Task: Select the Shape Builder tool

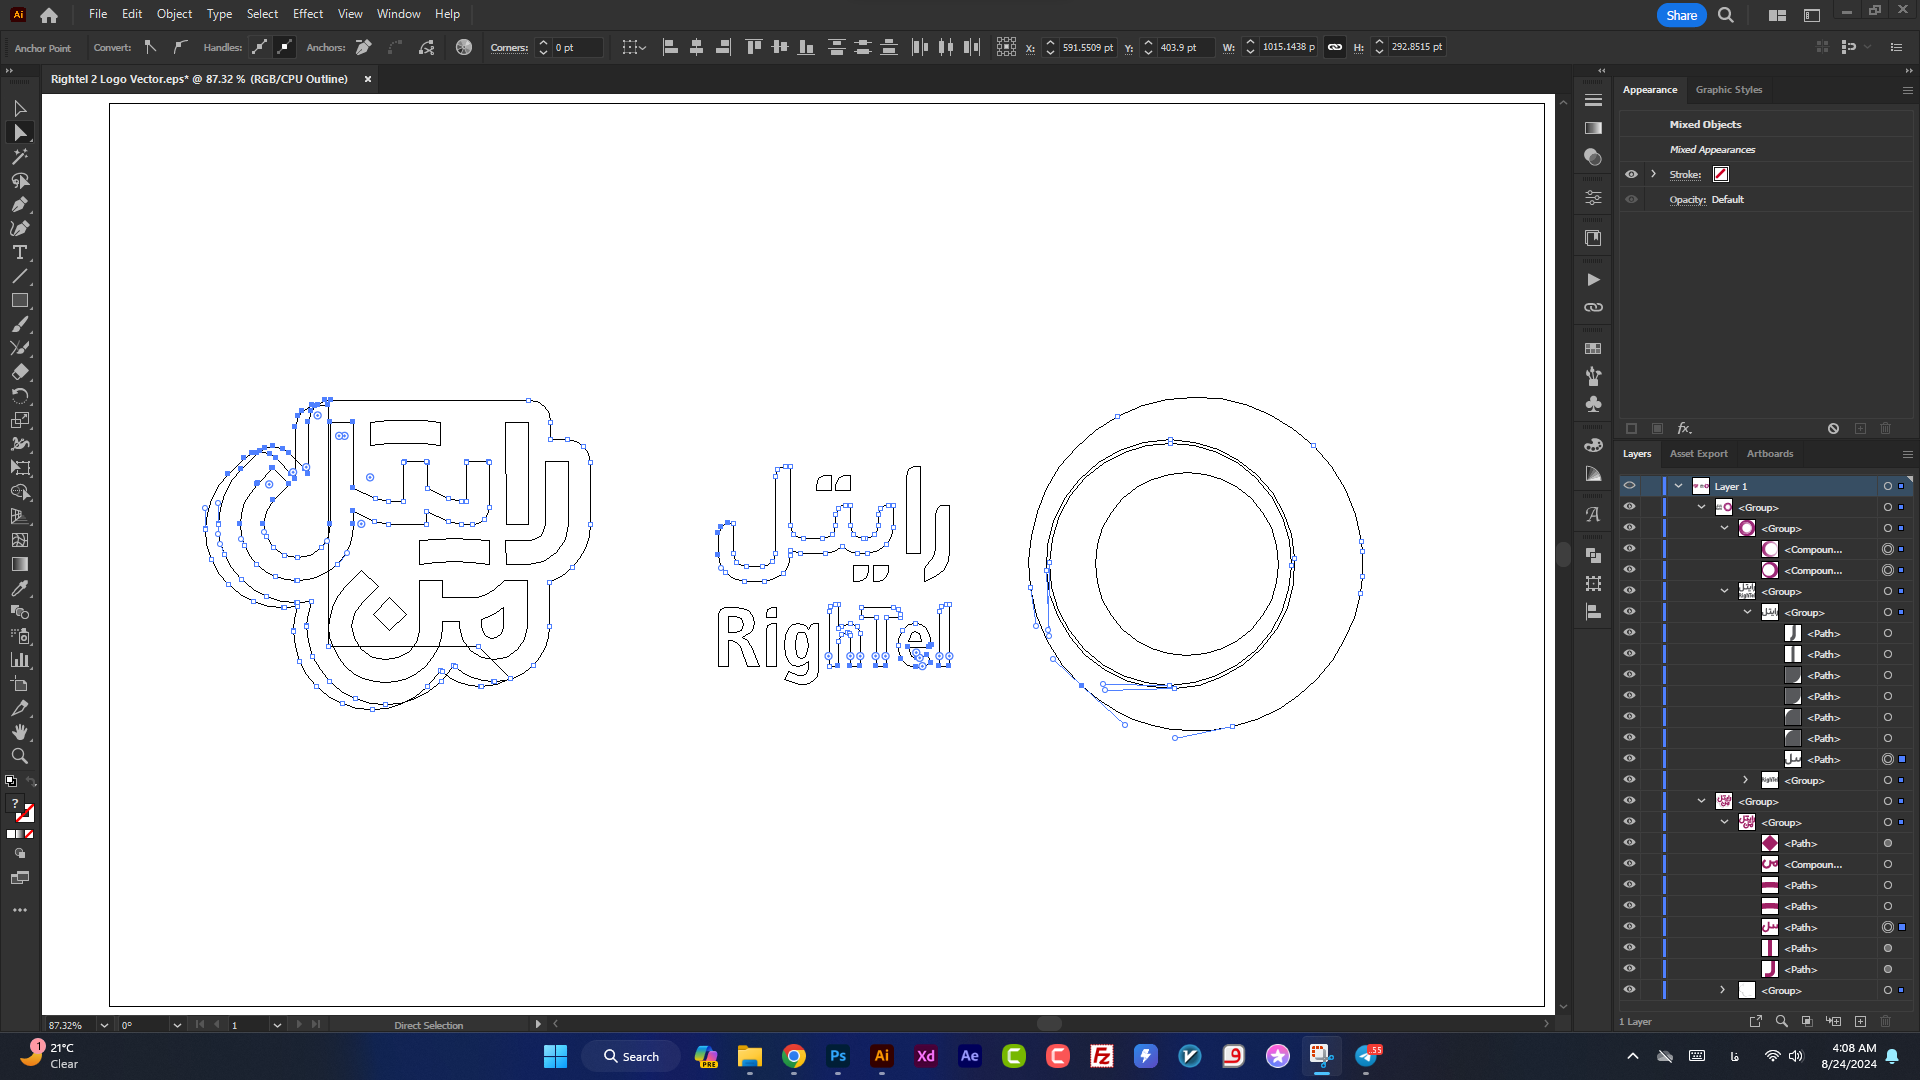Action: [20, 492]
